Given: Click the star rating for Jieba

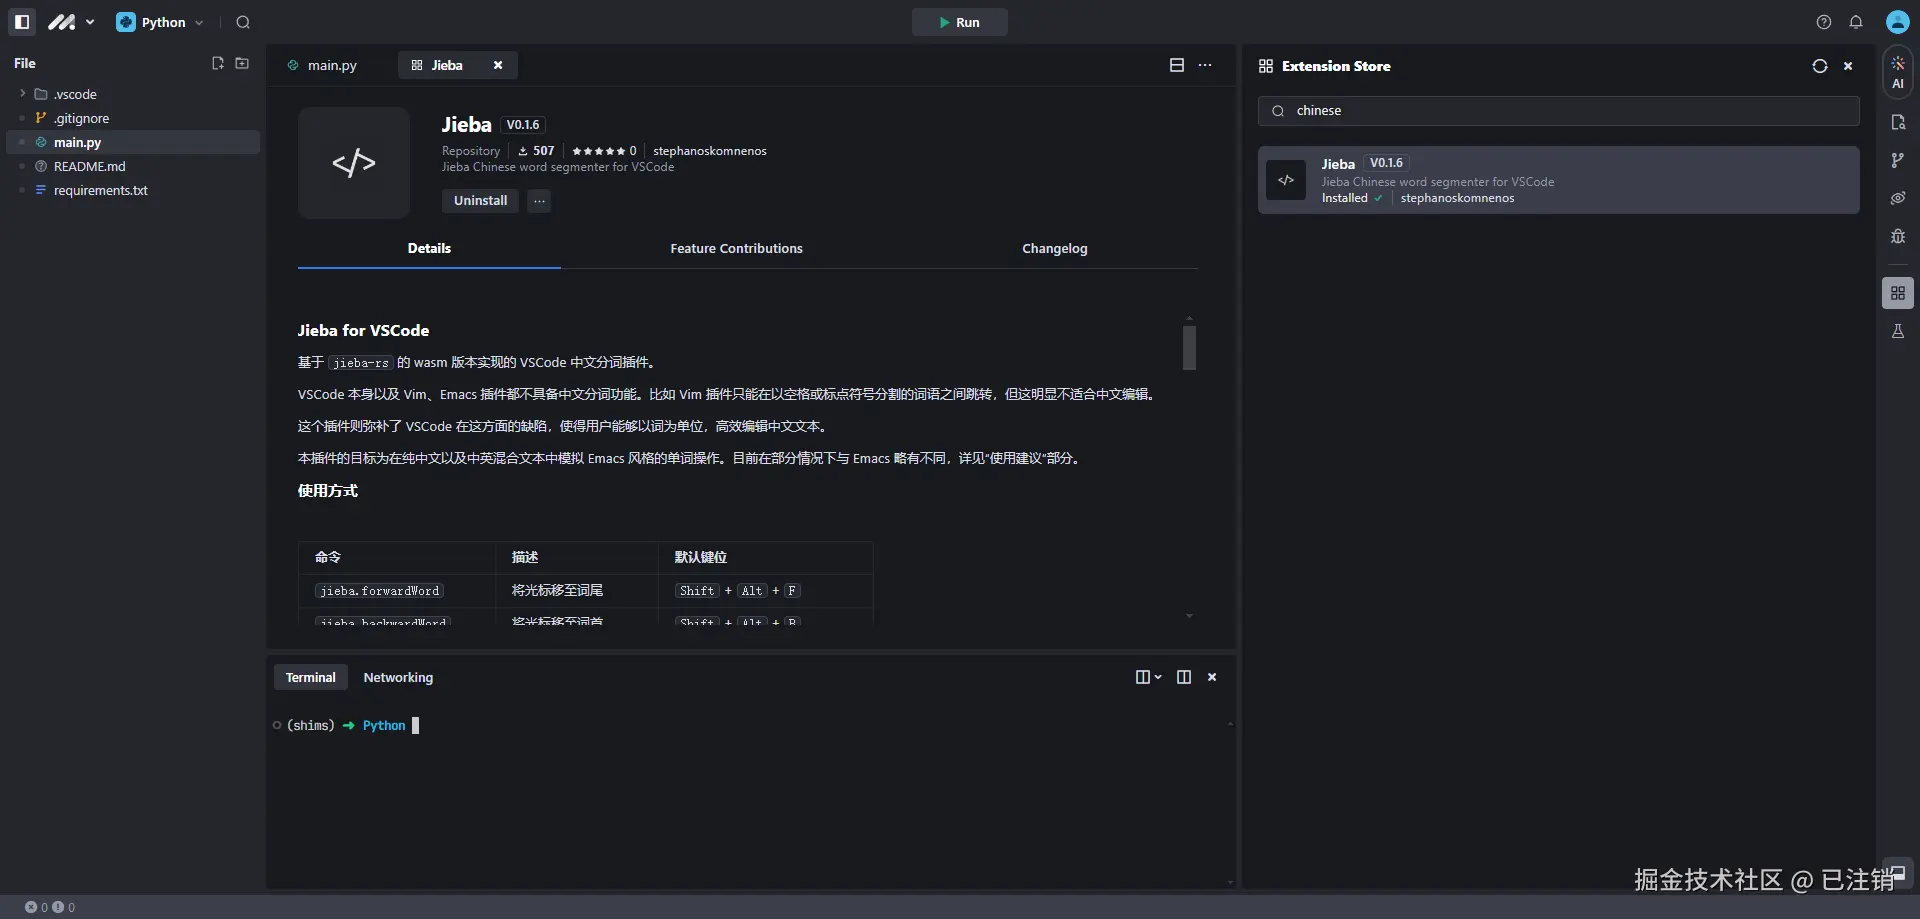Looking at the screenshot, I should pos(604,151).
